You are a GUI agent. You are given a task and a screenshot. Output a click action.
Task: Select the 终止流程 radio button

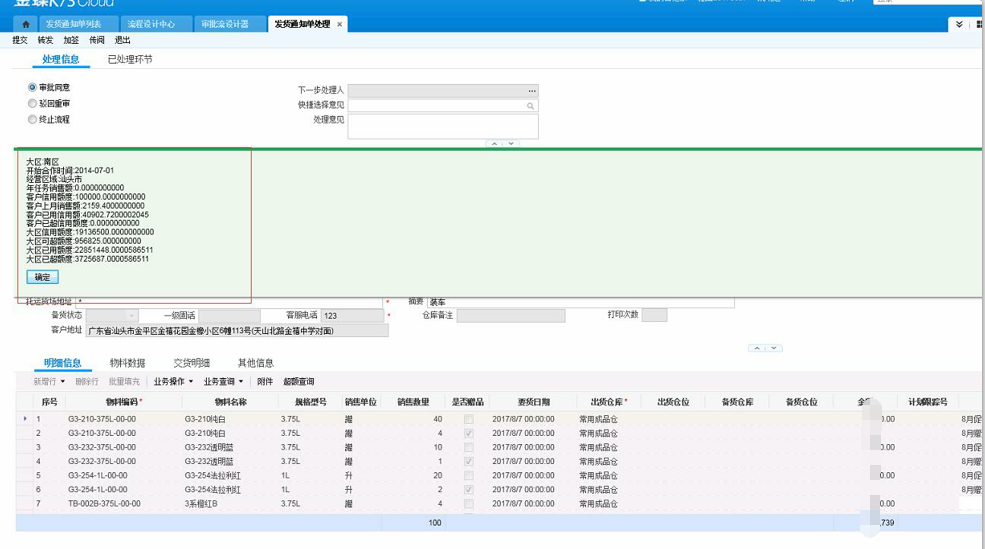(33, 119)
